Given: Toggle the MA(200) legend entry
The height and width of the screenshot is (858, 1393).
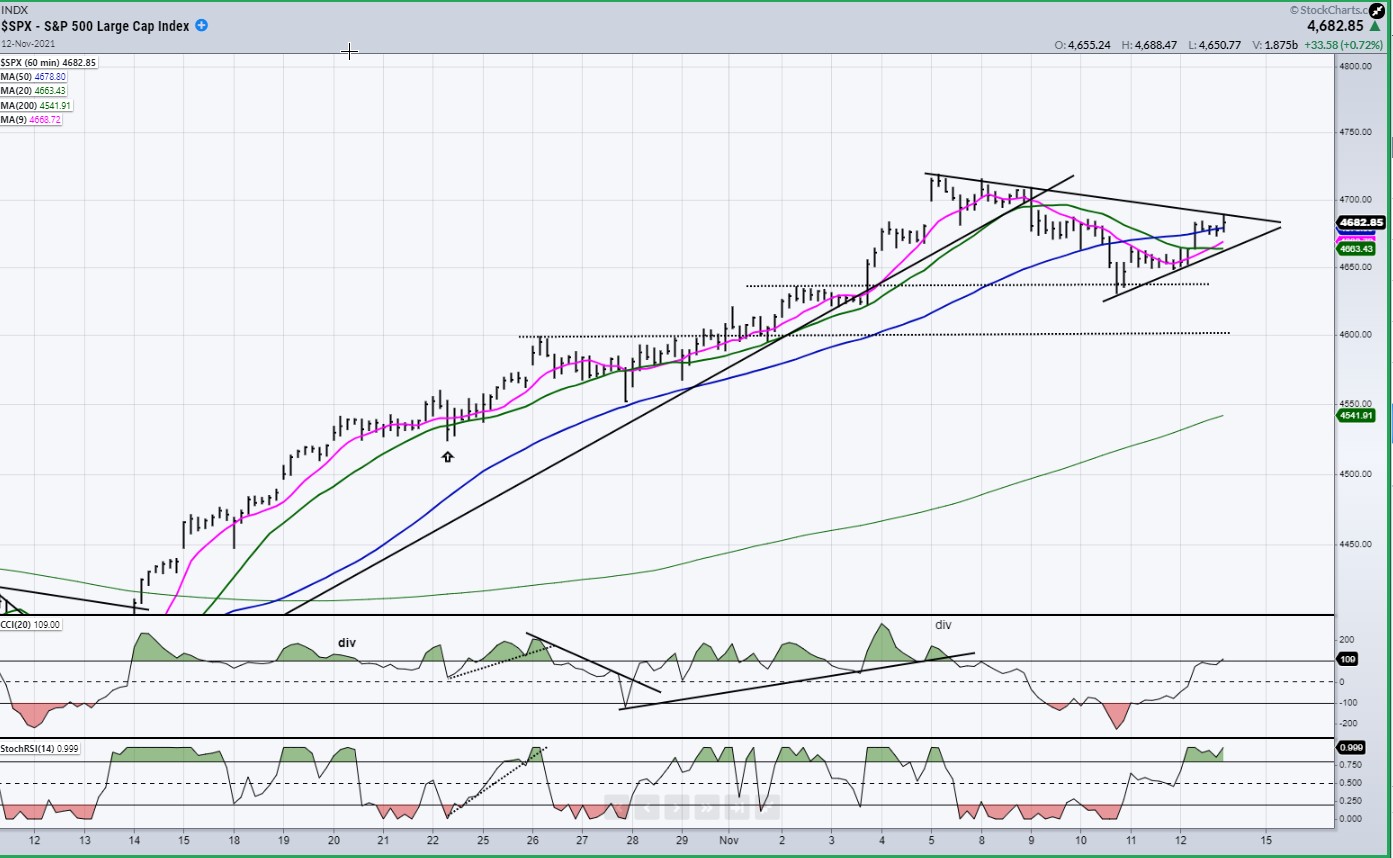Looking at the screenshot, I should click(x=37, y=105).
